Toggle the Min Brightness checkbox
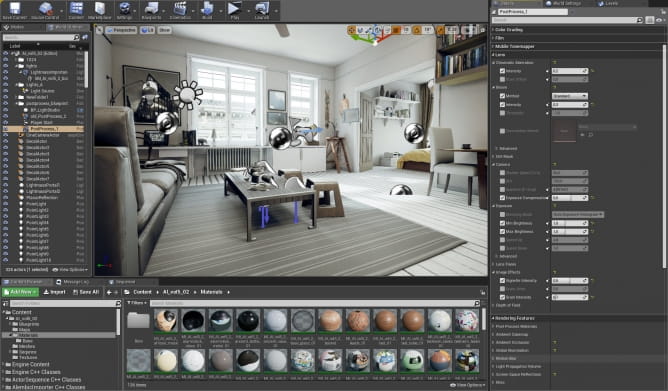 (502, 223)
